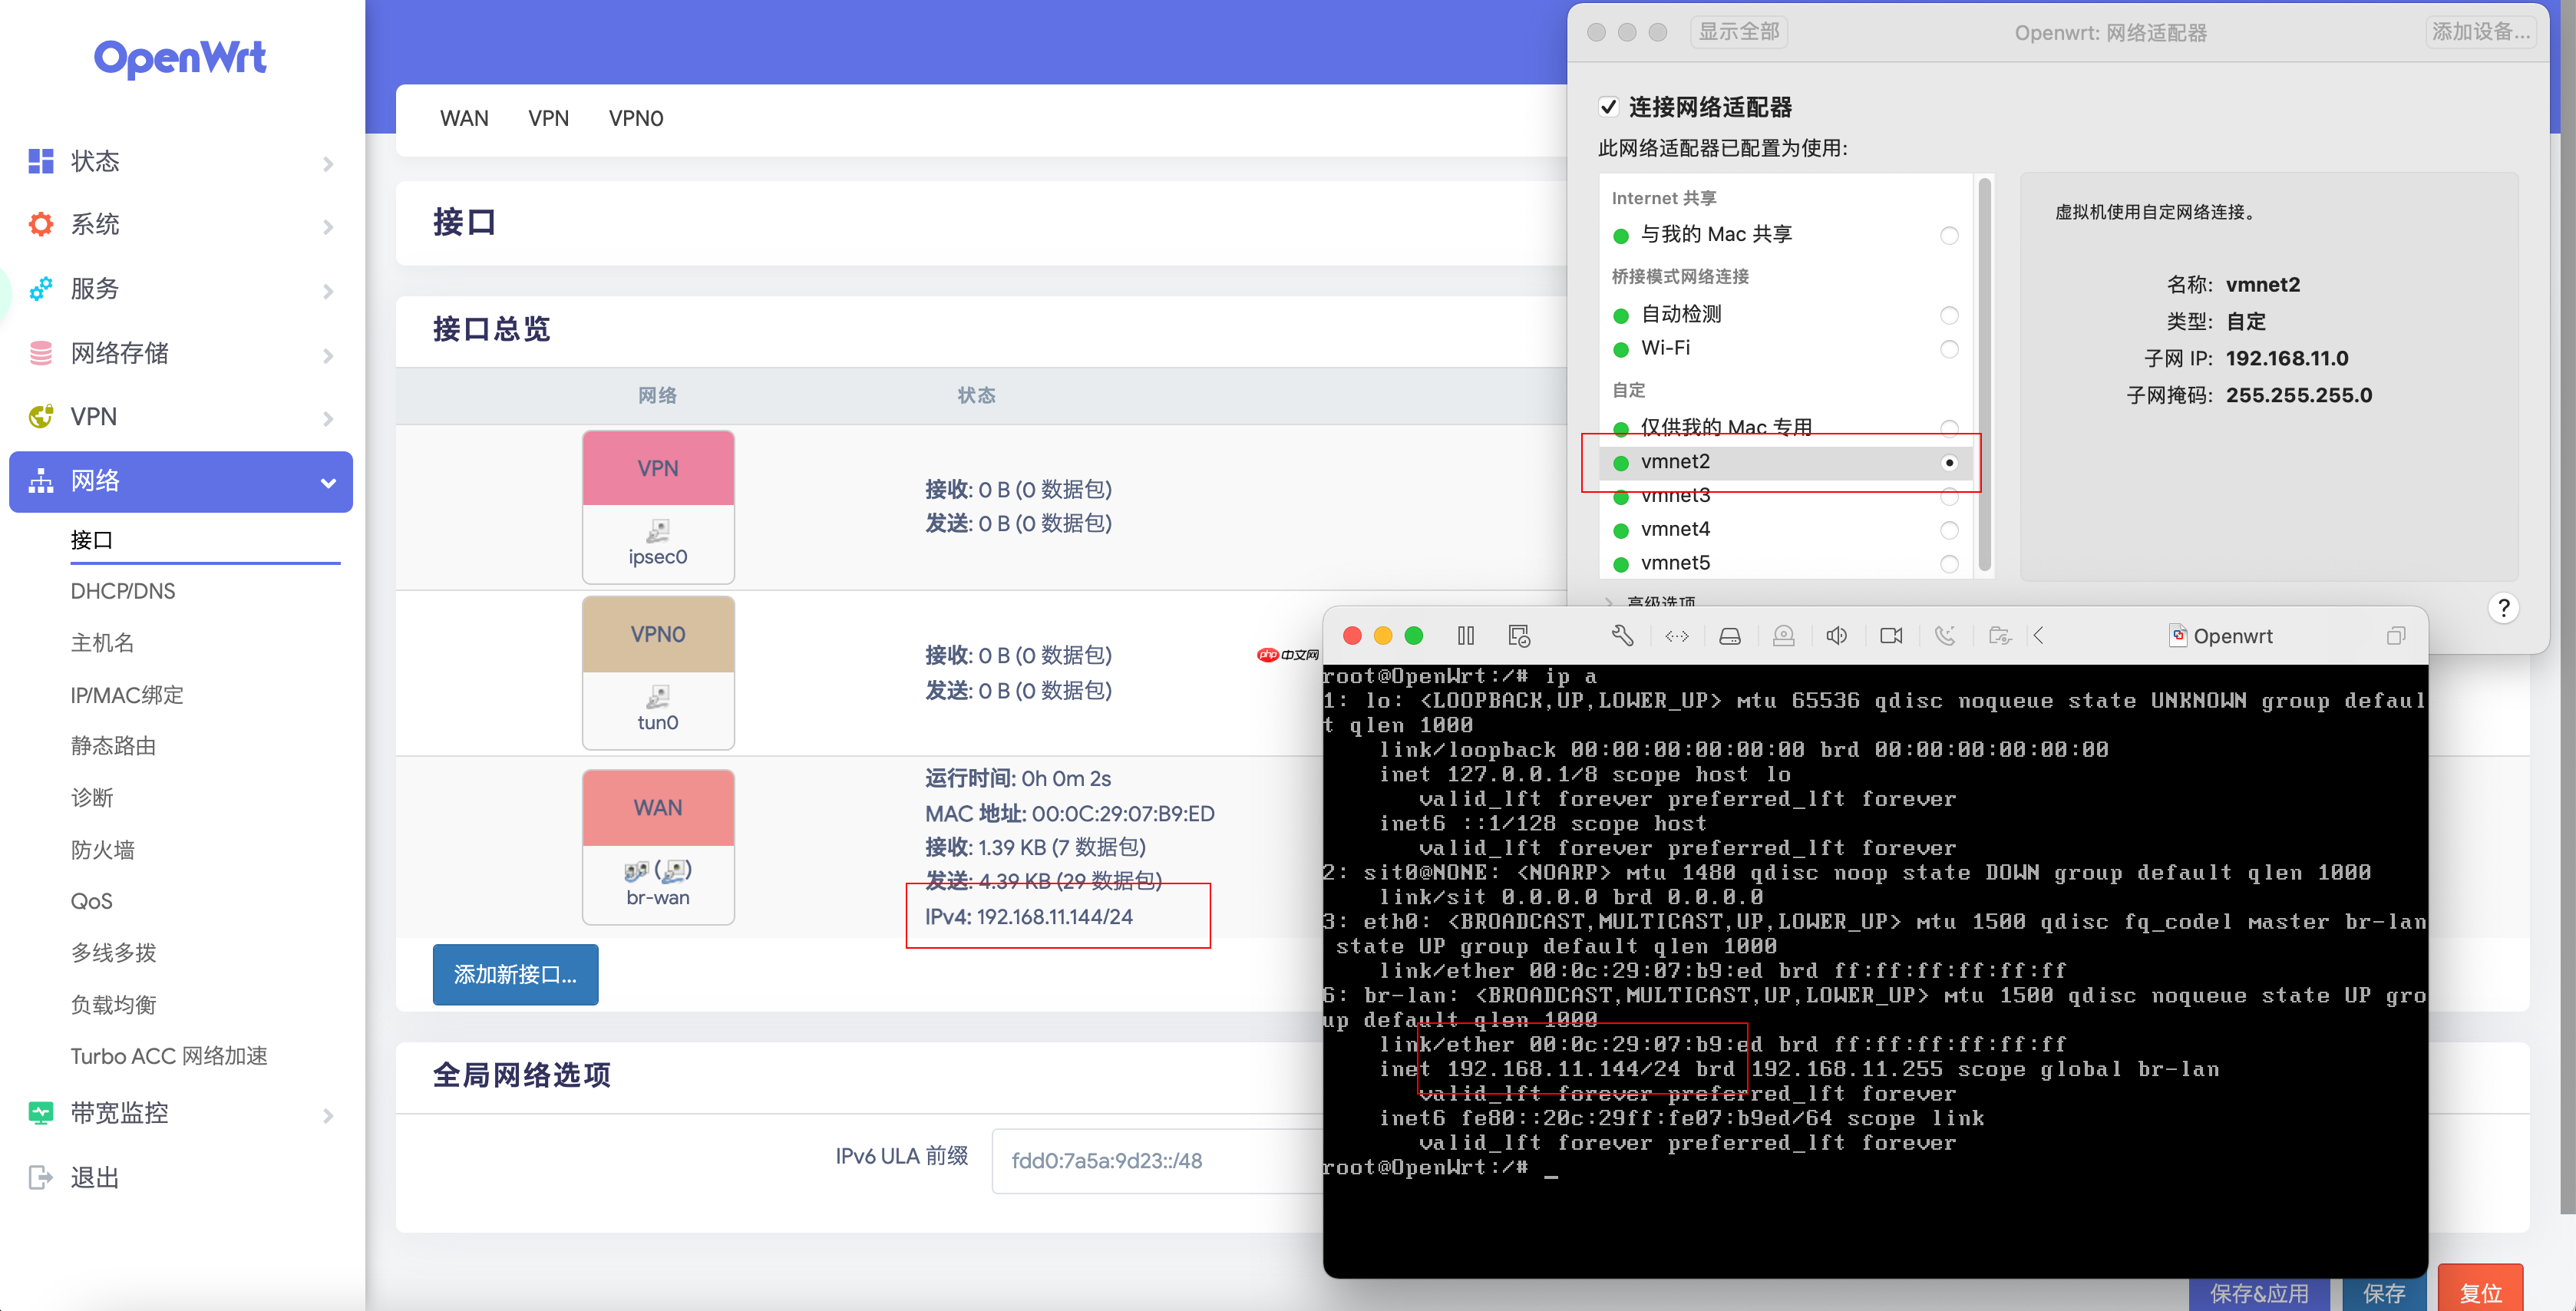Image resolution: width=2576 pixels, height=1311 pixels.
Task: Open the snapshot icon in VM toolbar
Action: (1520, 635)
